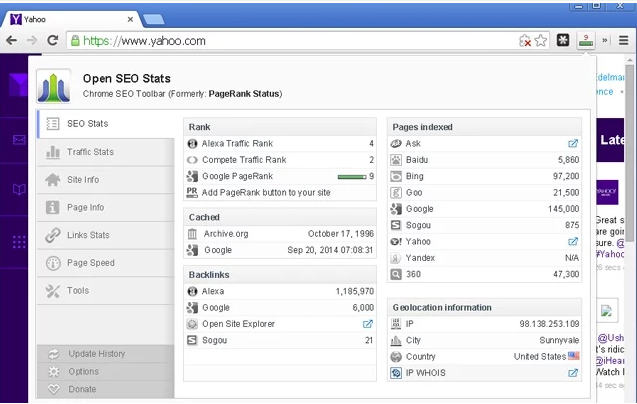
Task: Click the 360 indexed count 47,300
Action: pos(566,274)
